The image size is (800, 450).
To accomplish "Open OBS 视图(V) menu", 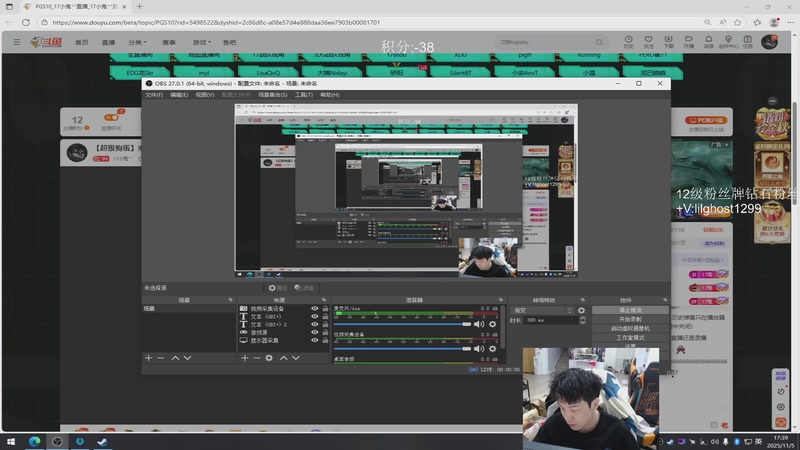I will pyautogui.click(x=205, y=95).
